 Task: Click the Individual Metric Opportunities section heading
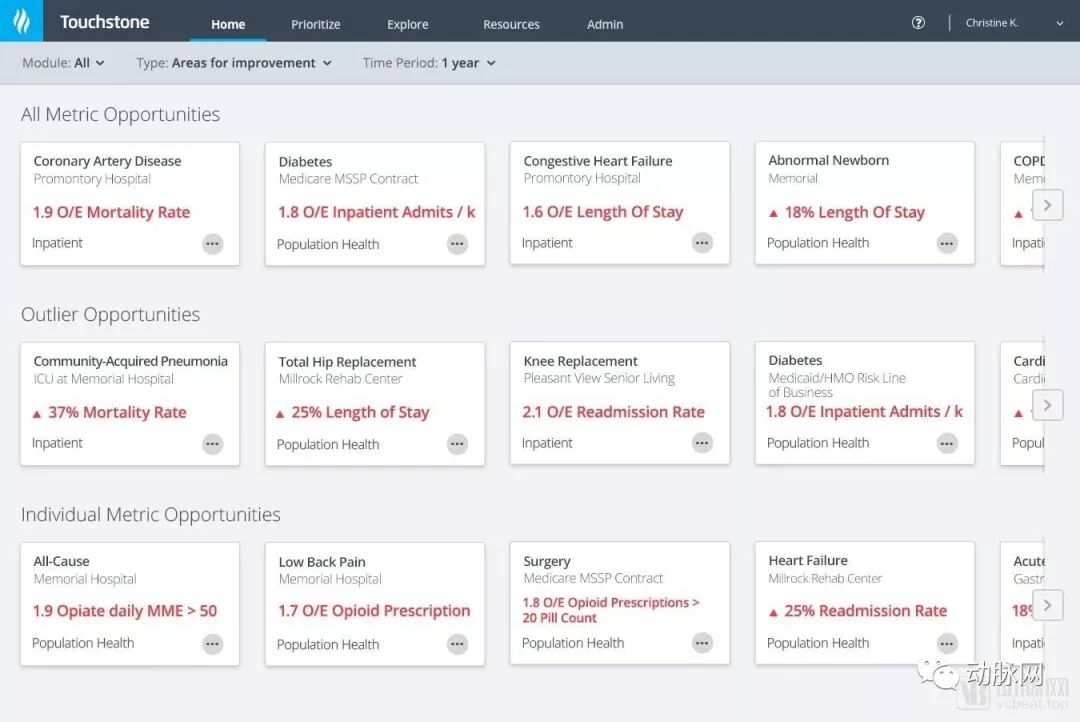pyautogui.click(x=151, y=515)
